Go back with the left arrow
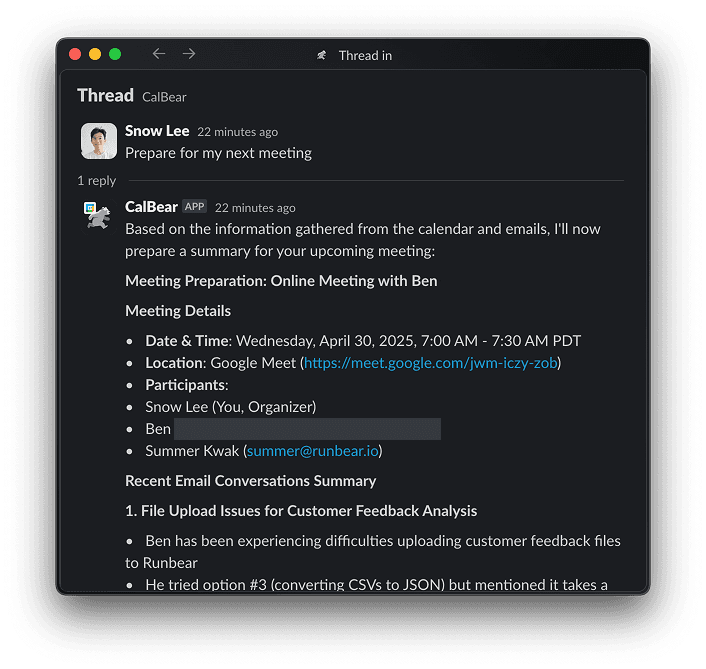 [158, 54]
